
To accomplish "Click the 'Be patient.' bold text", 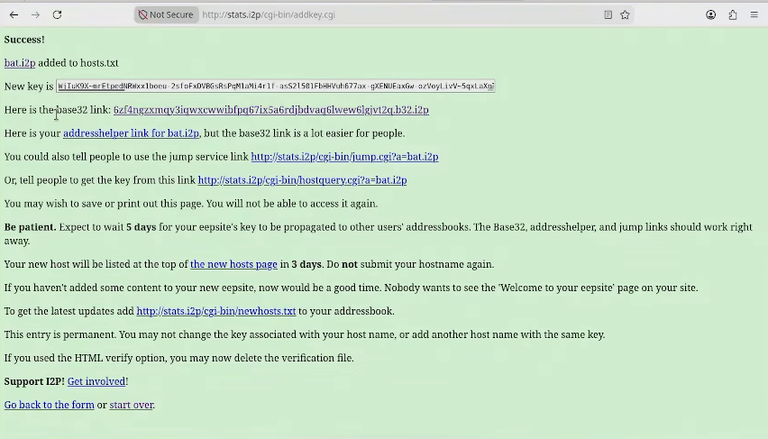I will click(x=30, y=227).
